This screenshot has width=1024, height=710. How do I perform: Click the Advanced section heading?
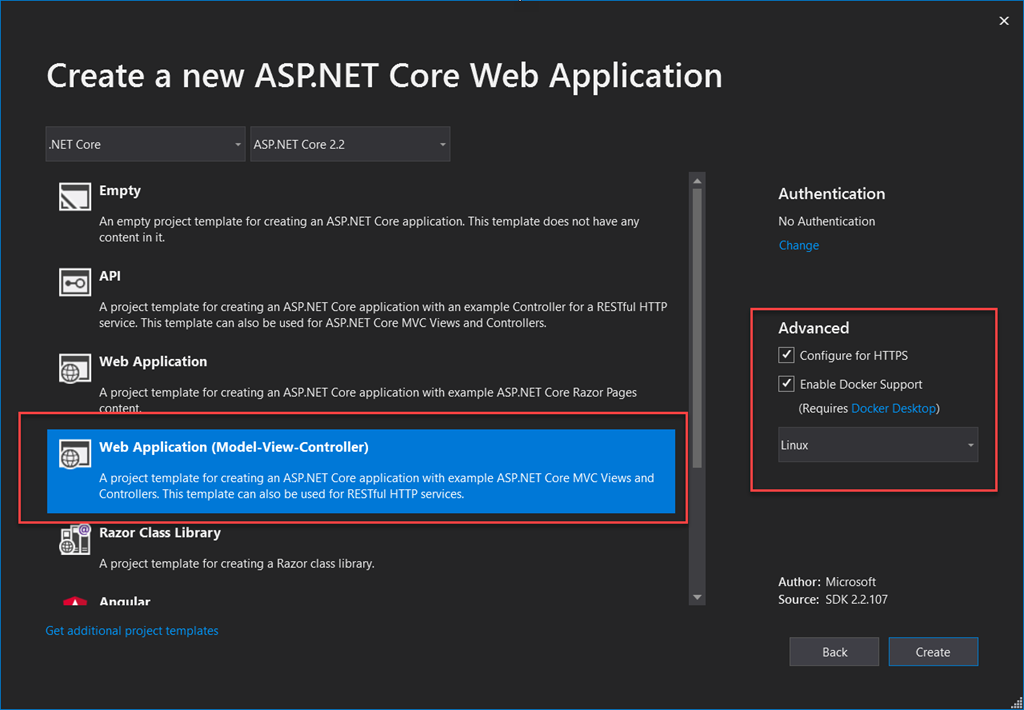click(814, 328)
